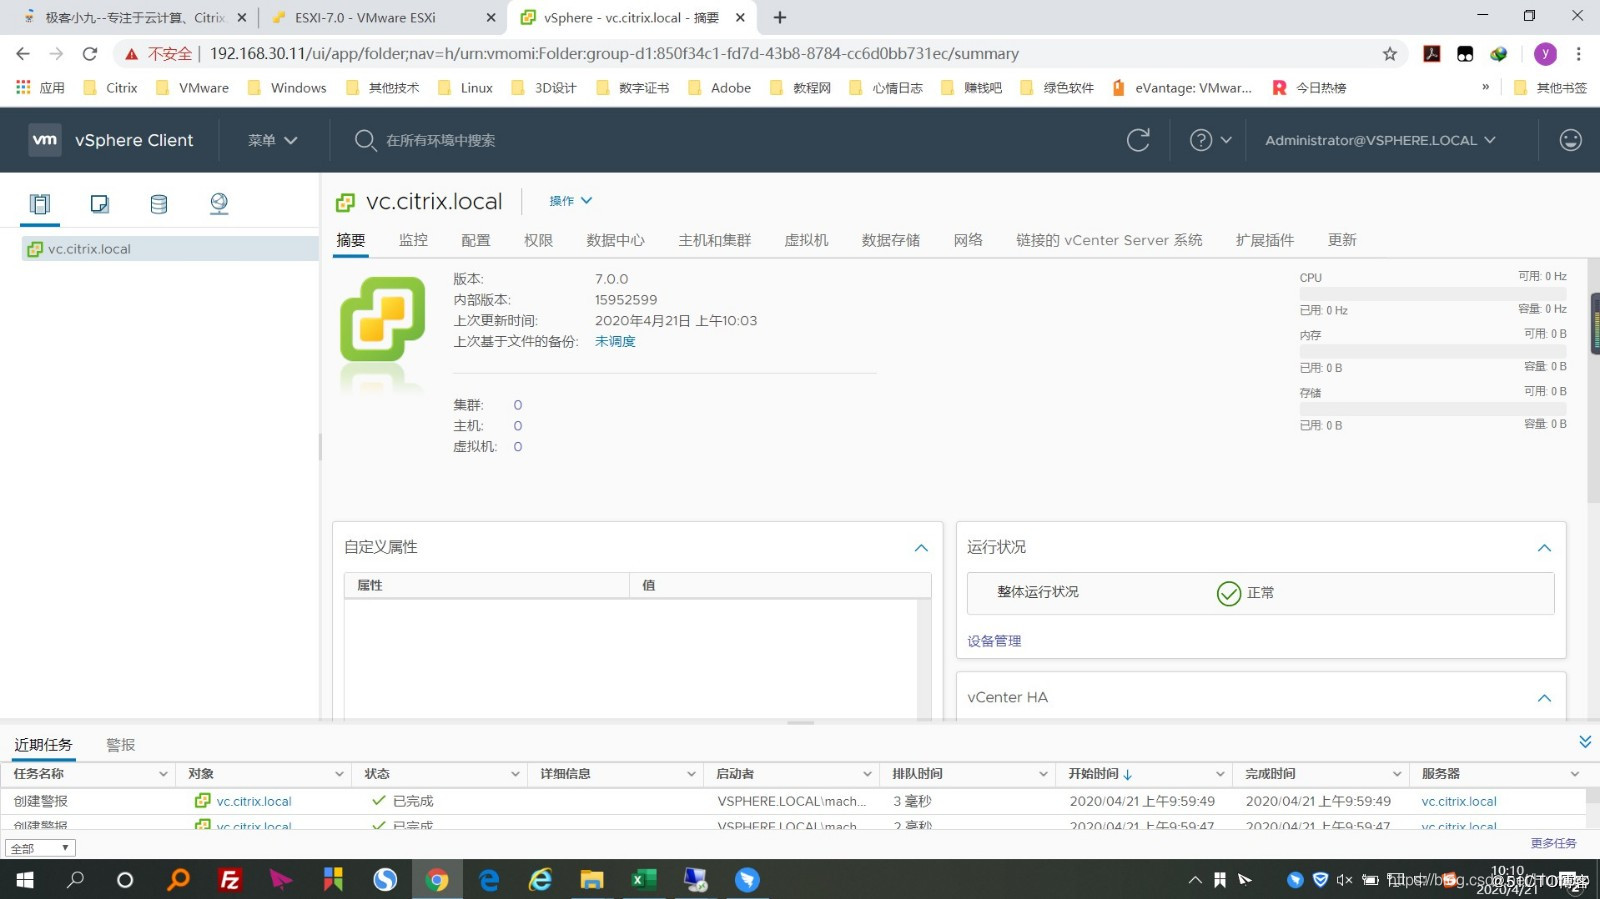Open the help question mark menu
The height and width of the screenshot is (899, 1600).
point(1210,140)
